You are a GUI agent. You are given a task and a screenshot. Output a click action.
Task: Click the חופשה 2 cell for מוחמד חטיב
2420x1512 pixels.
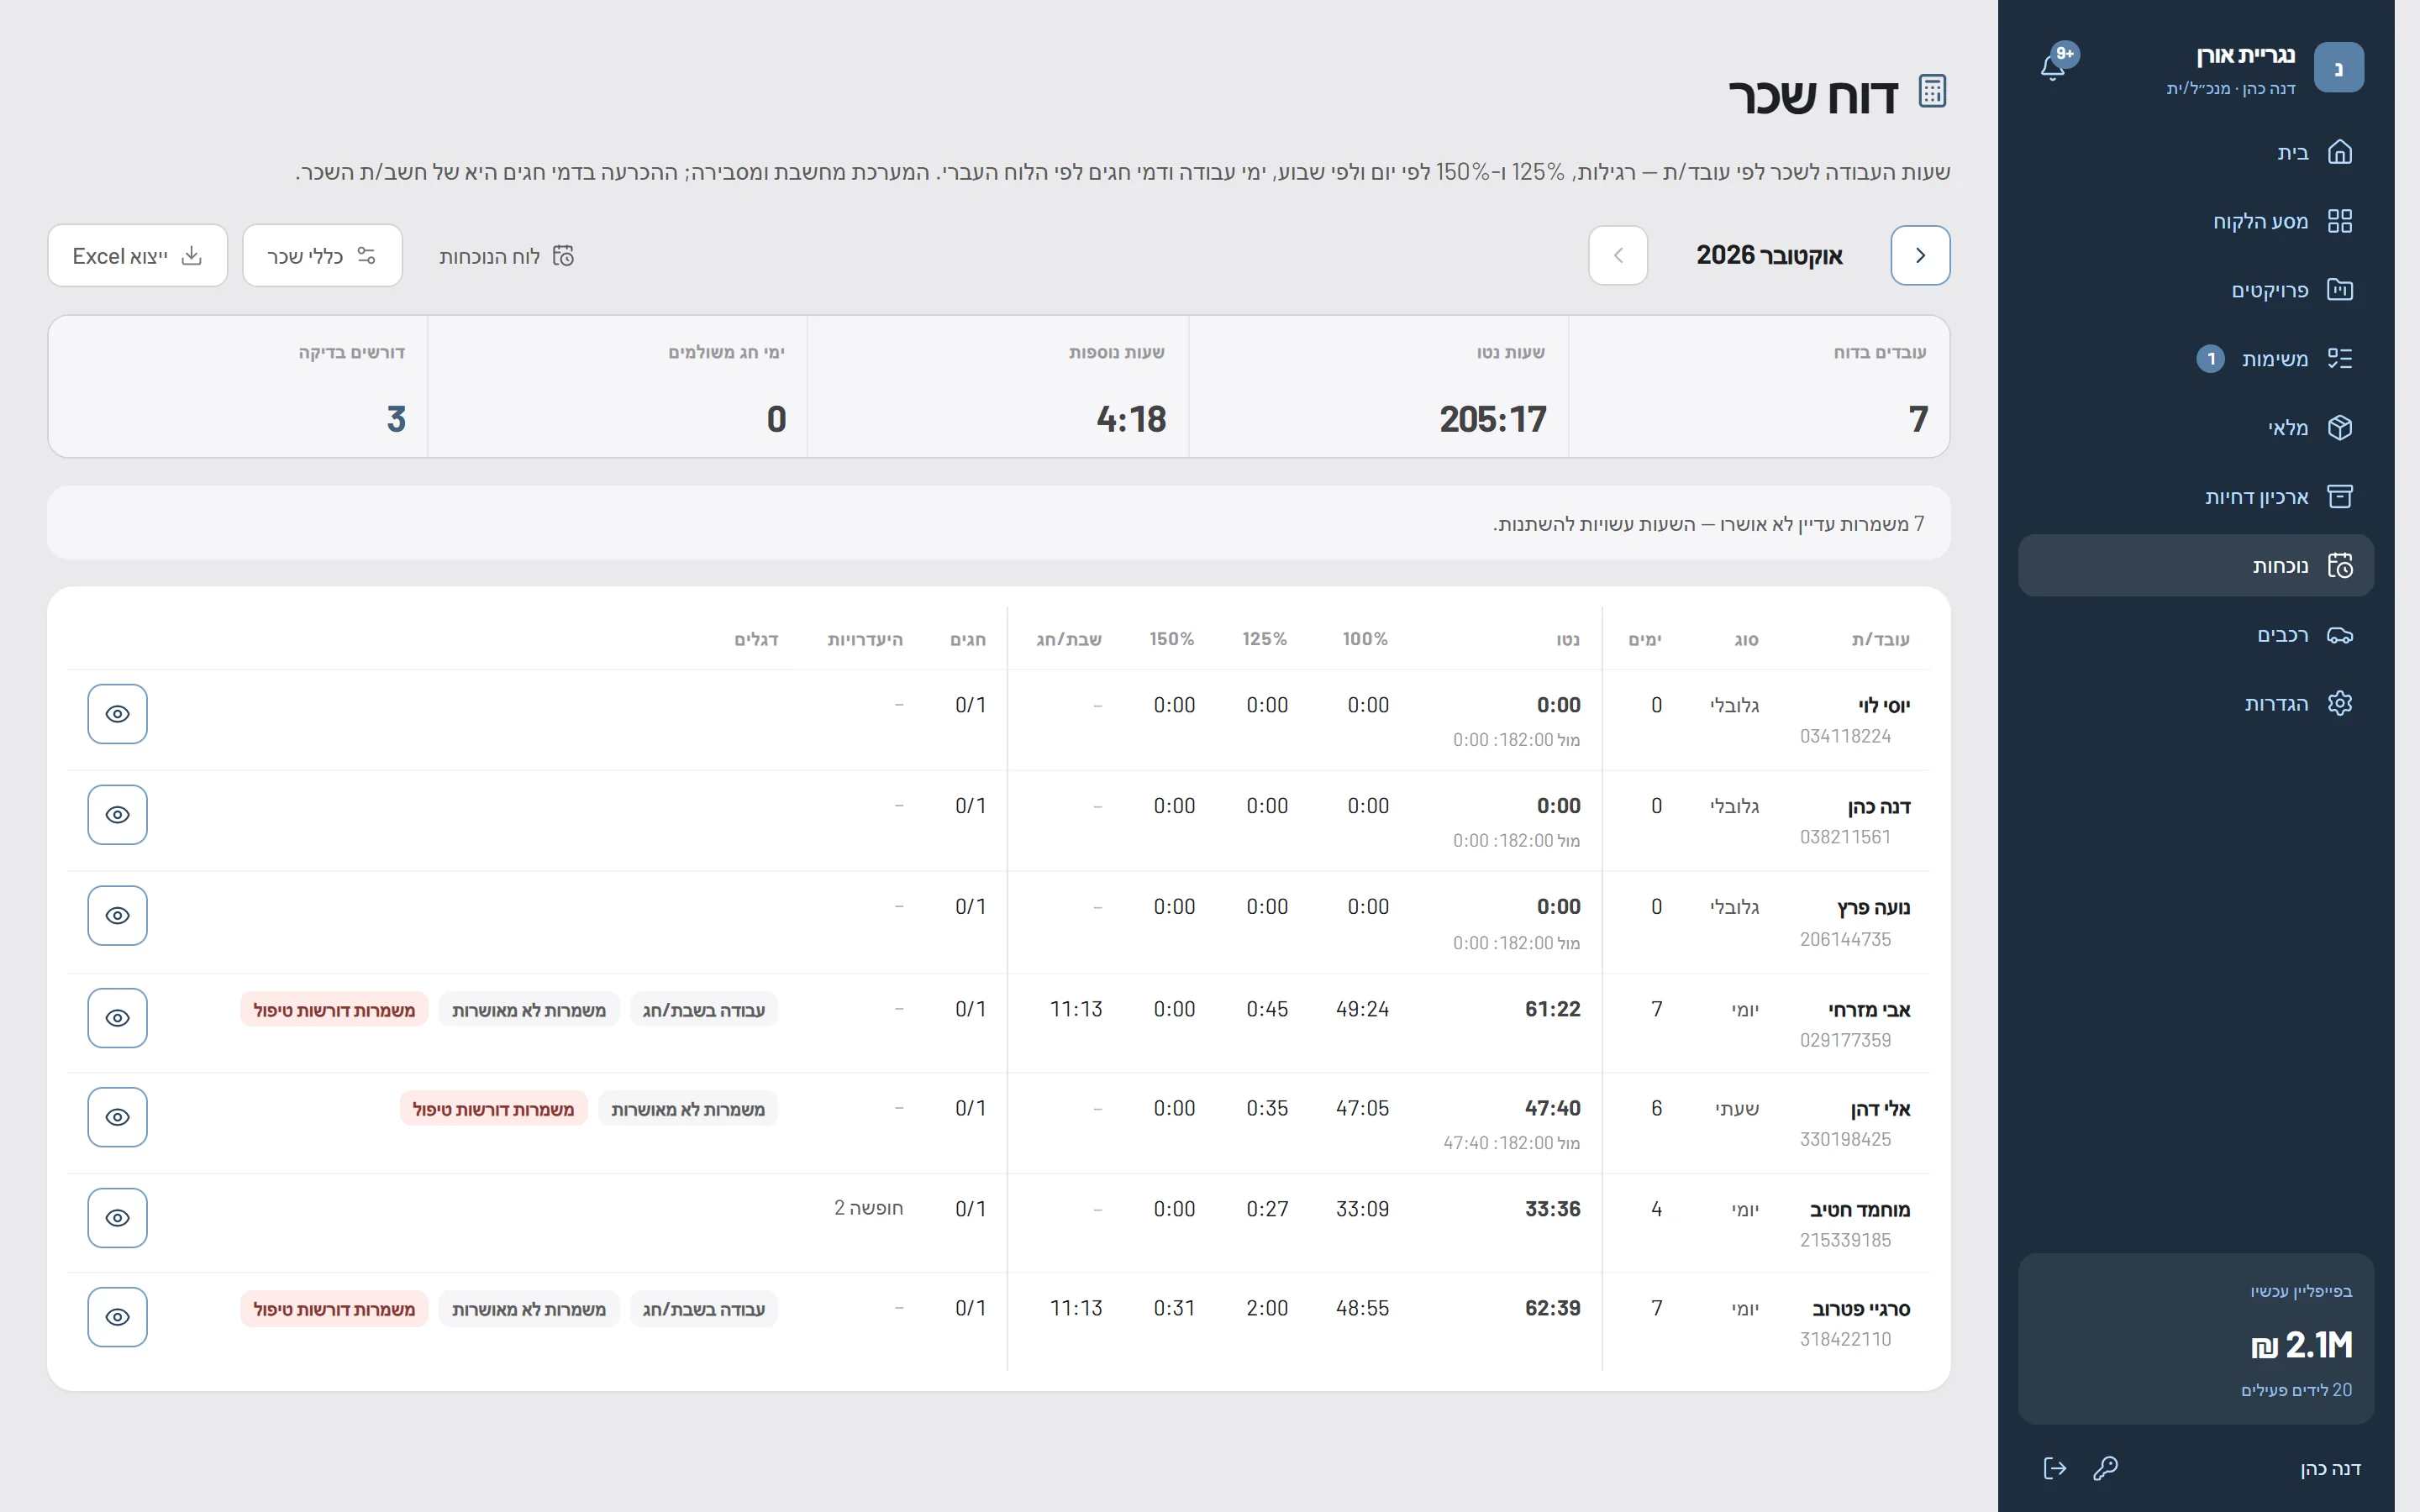click(x=868, y=1208)
